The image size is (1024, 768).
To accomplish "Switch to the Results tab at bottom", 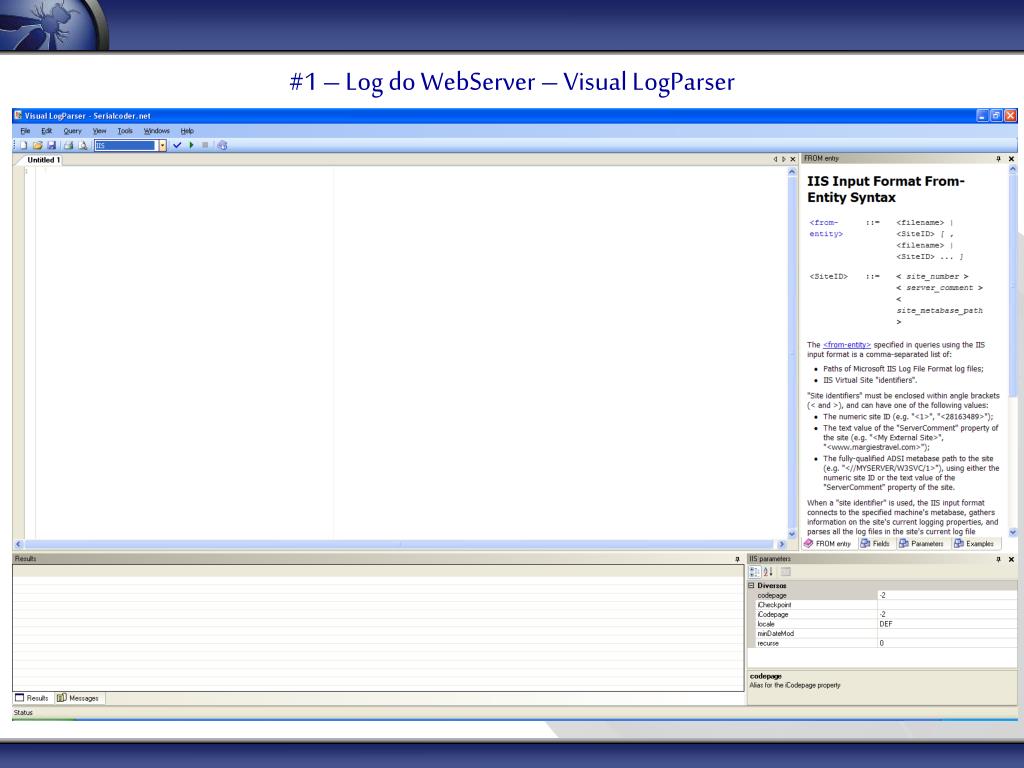I will click(x=32, y=698).
